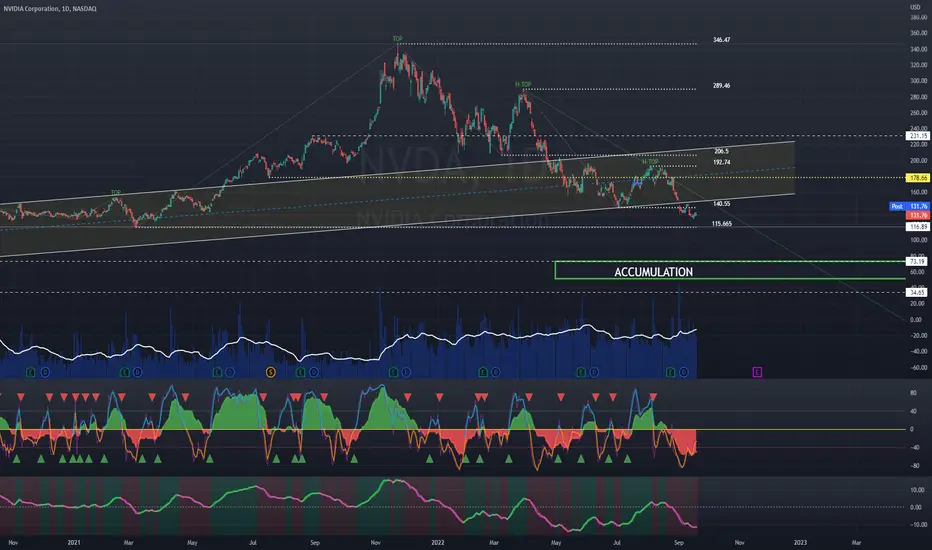Click the H-TOP label near the 192.74 level
932x550 pixels.
tap(650, 162)
